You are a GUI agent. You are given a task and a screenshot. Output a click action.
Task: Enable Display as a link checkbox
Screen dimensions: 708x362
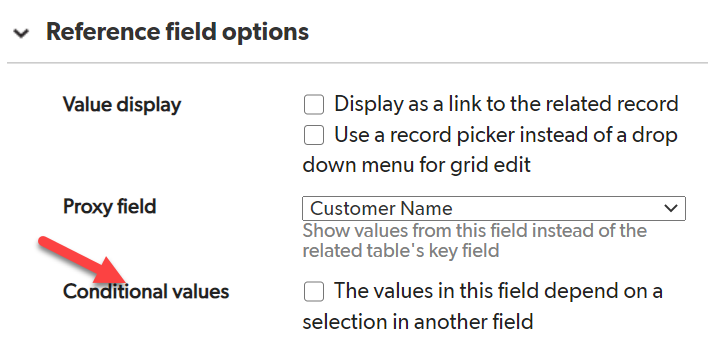[314, 105]
